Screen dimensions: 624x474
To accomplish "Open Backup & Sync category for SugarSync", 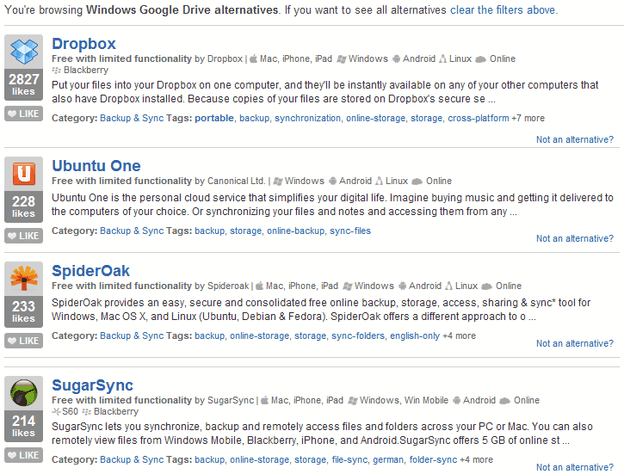I will click(131, 460).
